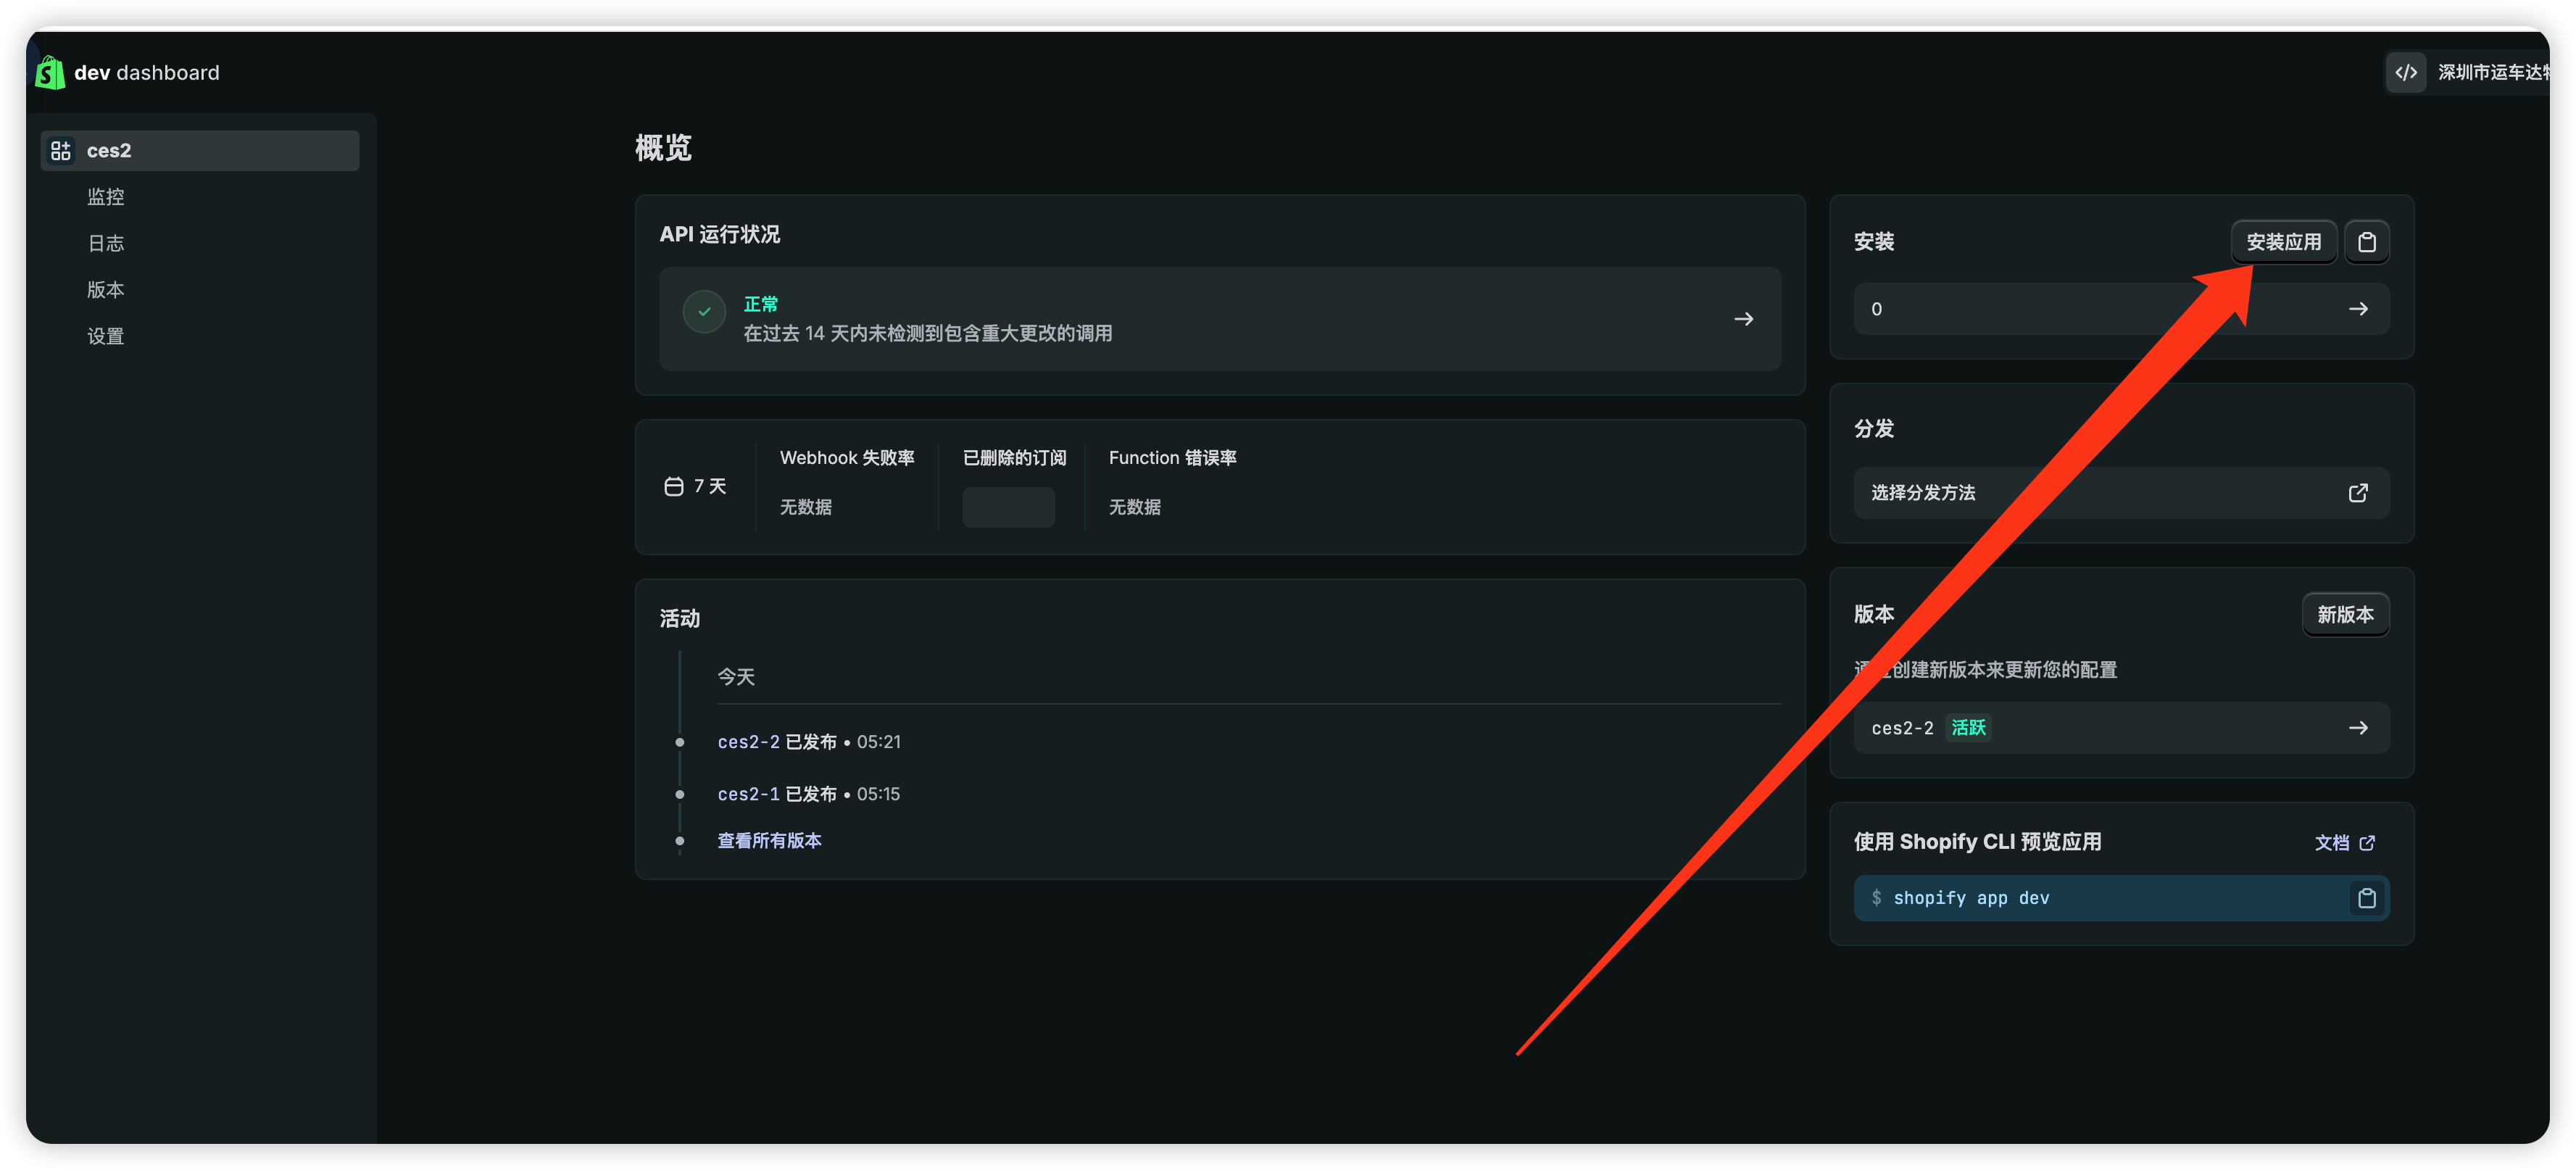This screenshot has height=1170, width=2576.
Task: Open ces2-2 activity entry link
Action: [748, 742]
